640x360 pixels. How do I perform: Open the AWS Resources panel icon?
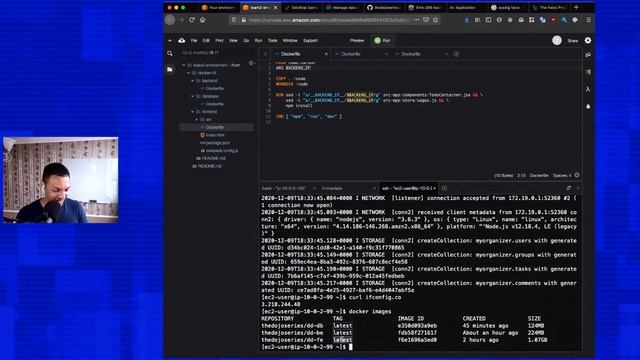[x=588, y=89]
